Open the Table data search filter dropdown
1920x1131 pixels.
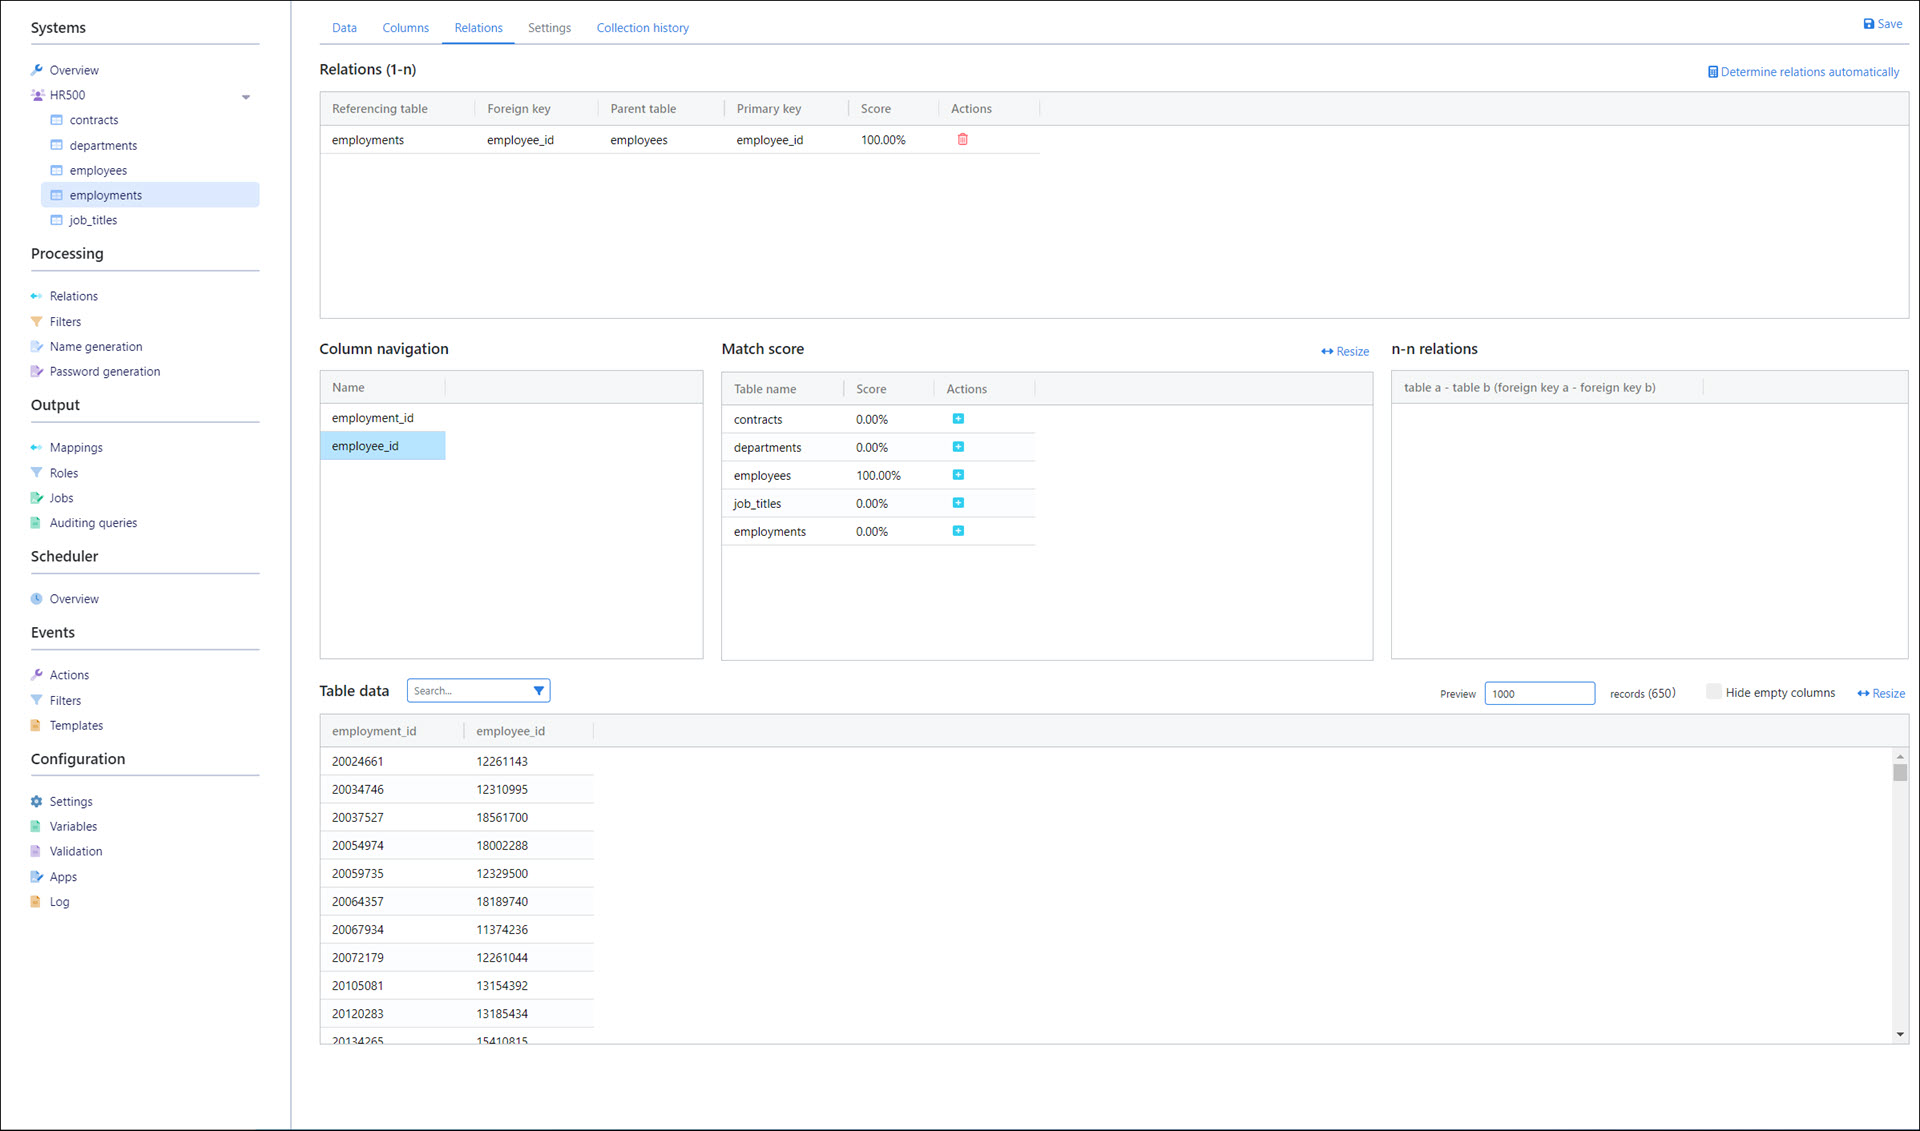[x=538, y=691]
